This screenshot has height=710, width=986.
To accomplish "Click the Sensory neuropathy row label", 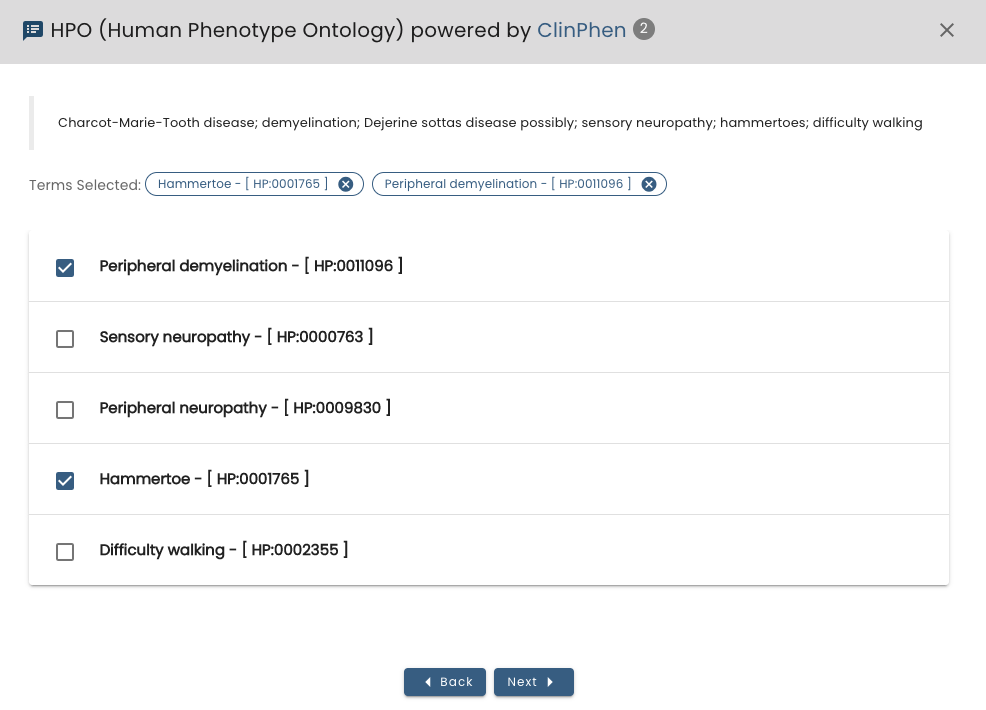I will (236, 337).
